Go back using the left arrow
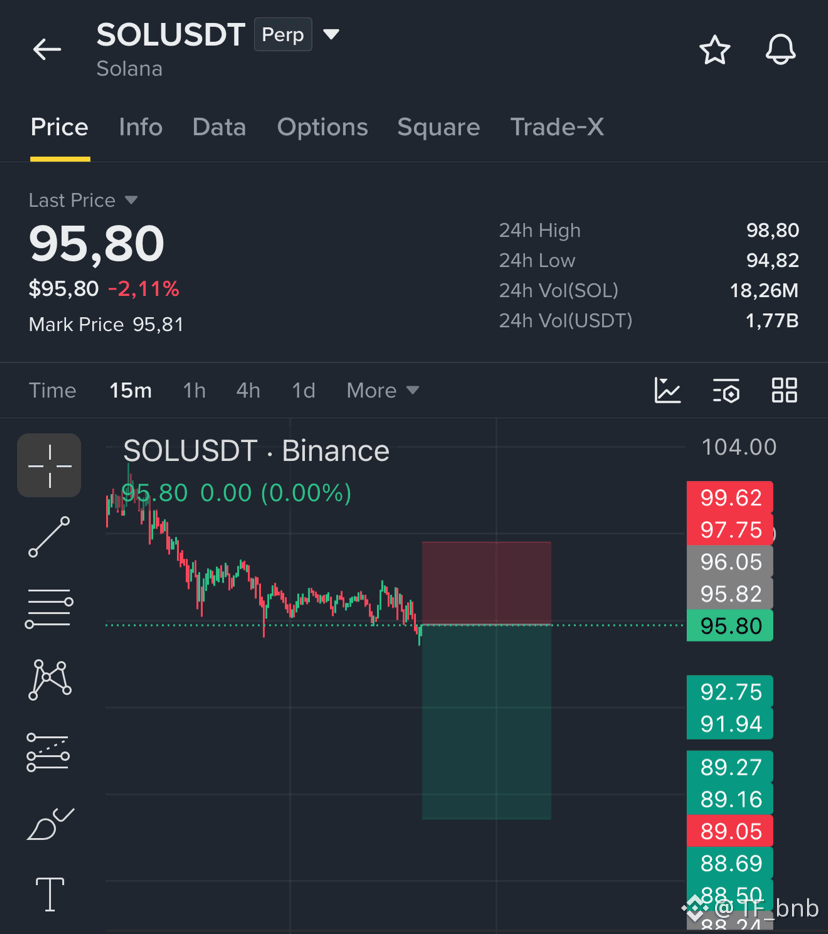The width and height of the screenshot is (828, 934). [47, 49]
